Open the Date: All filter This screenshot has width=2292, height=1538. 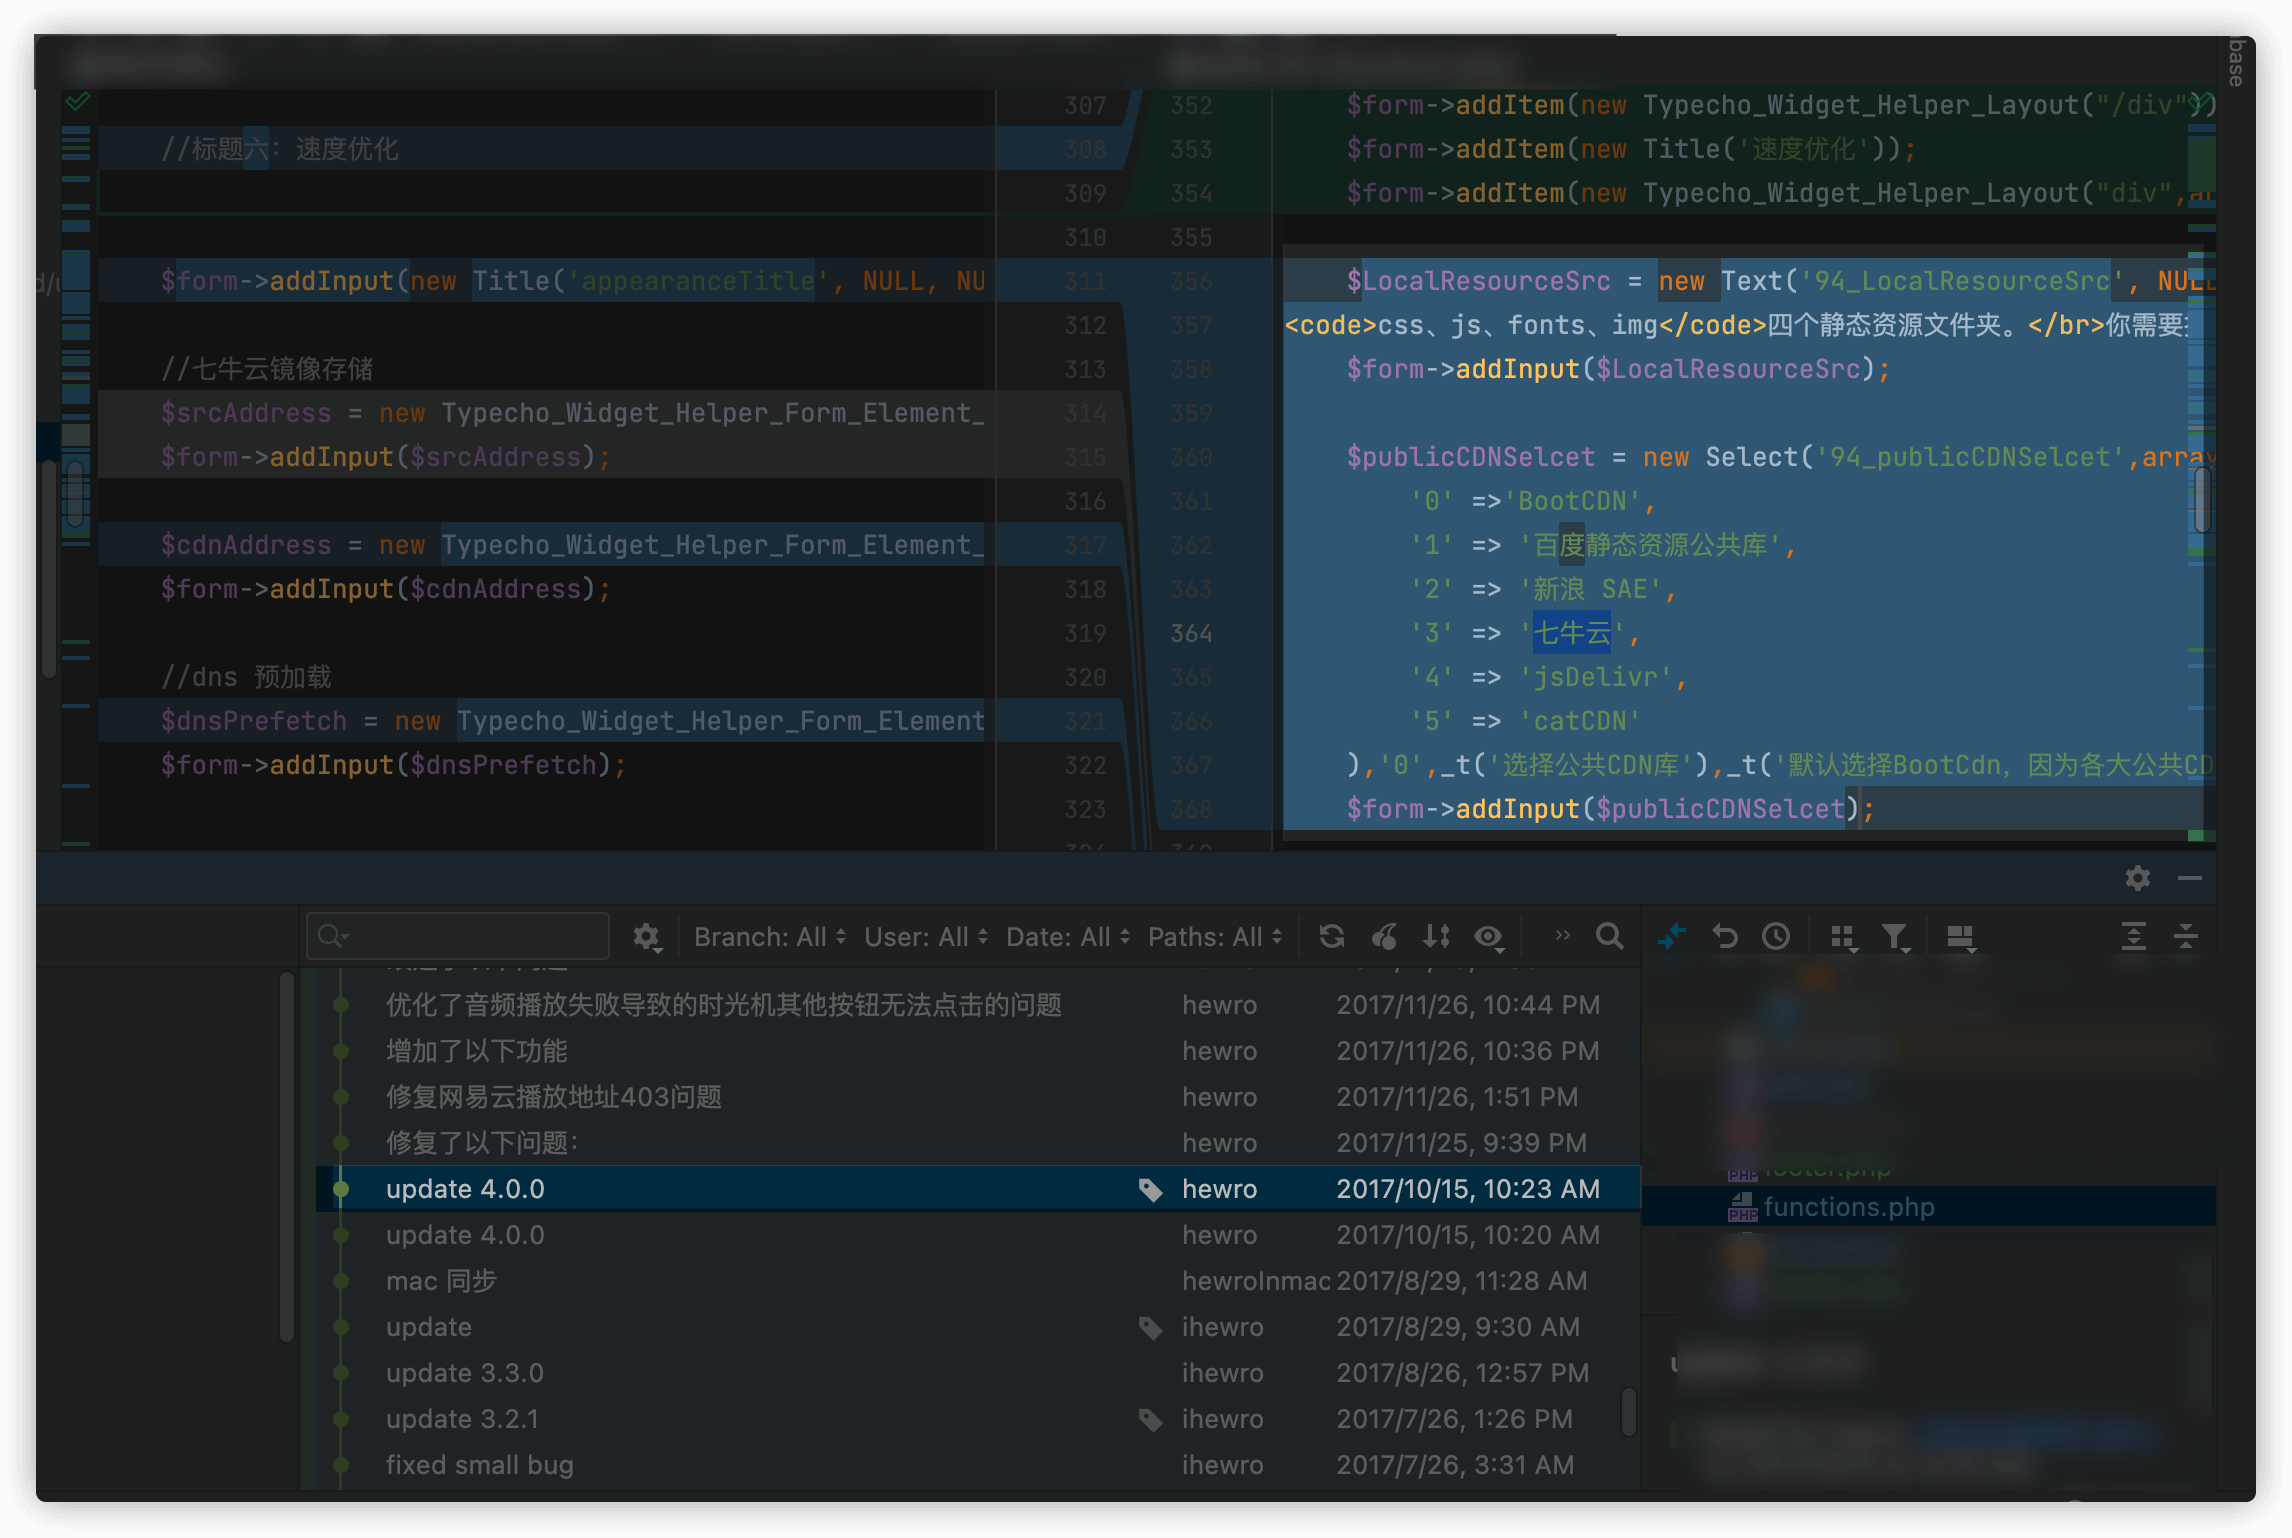click(1068, 937)
